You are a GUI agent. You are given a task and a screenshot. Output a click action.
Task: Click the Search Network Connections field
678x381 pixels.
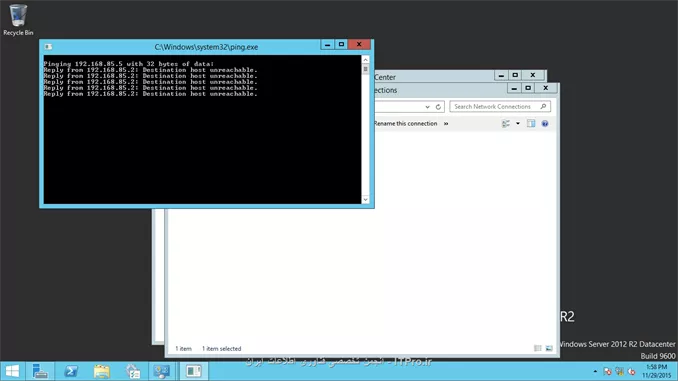[500, 106]
